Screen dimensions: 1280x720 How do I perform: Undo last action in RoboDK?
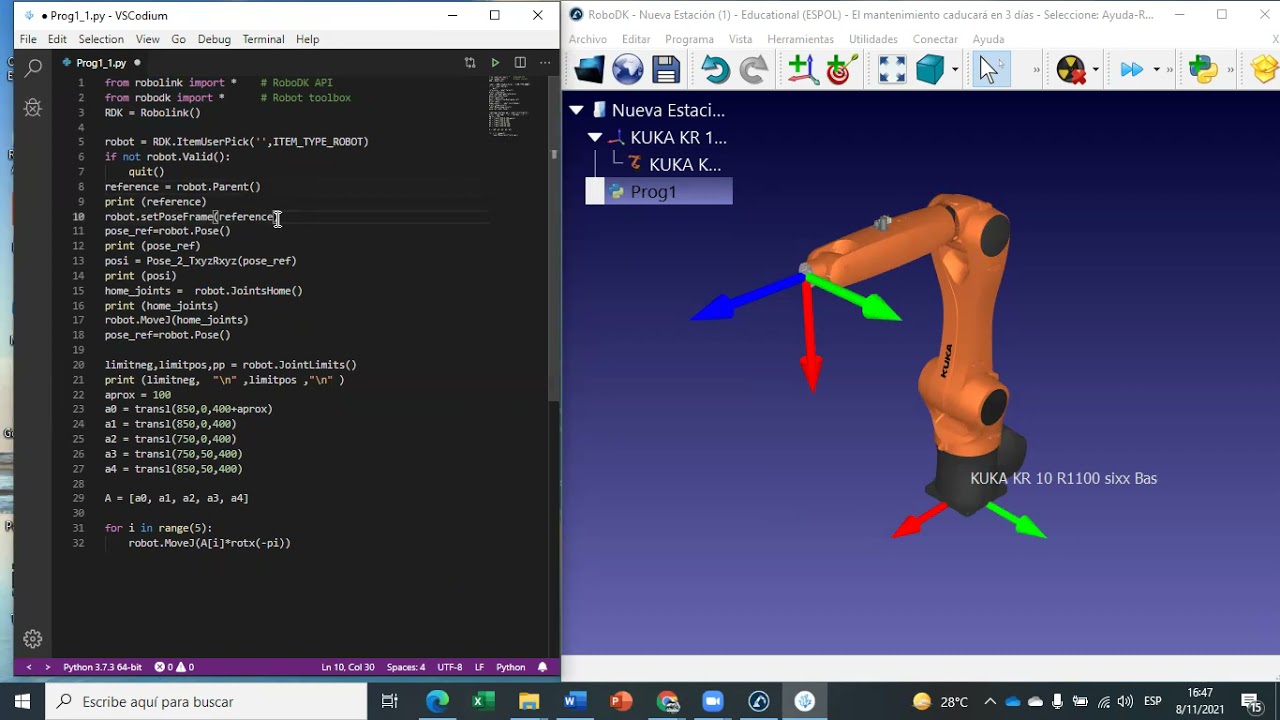click(x=715, y=69)
